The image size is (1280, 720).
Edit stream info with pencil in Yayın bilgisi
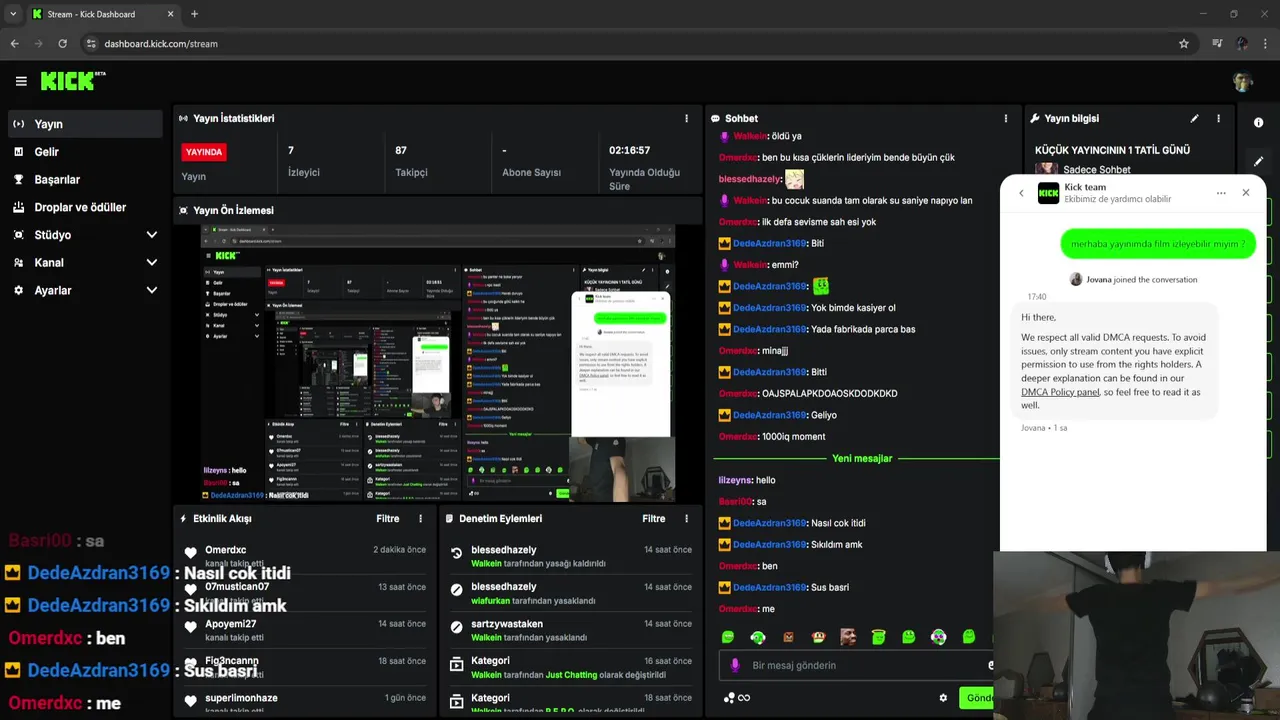coord(1194,118)
